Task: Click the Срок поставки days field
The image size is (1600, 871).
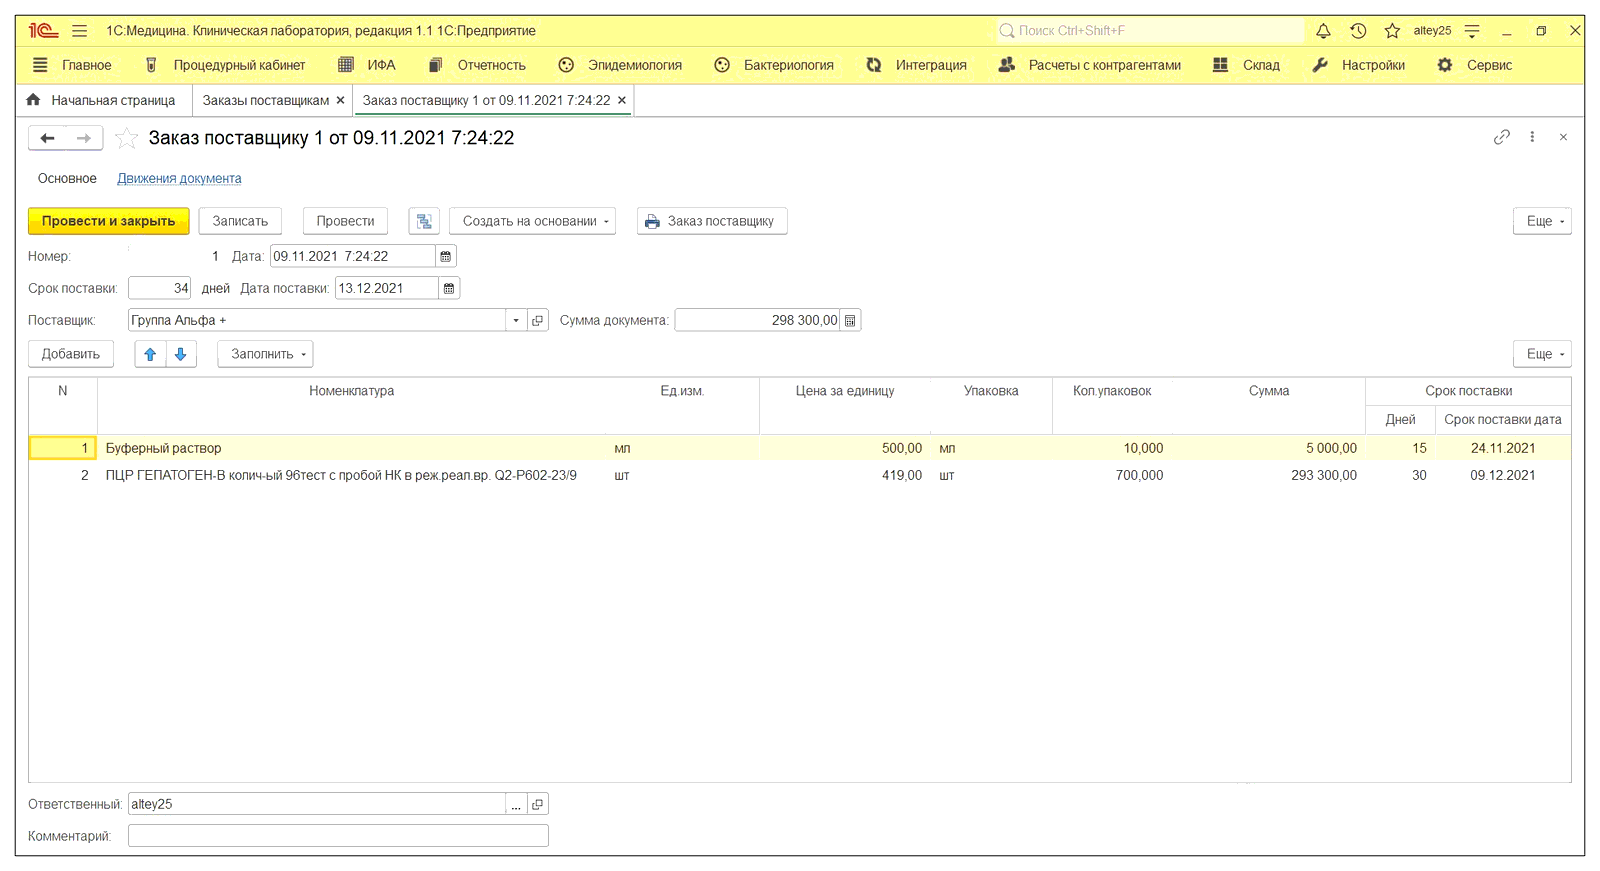Action: (160, 288)
